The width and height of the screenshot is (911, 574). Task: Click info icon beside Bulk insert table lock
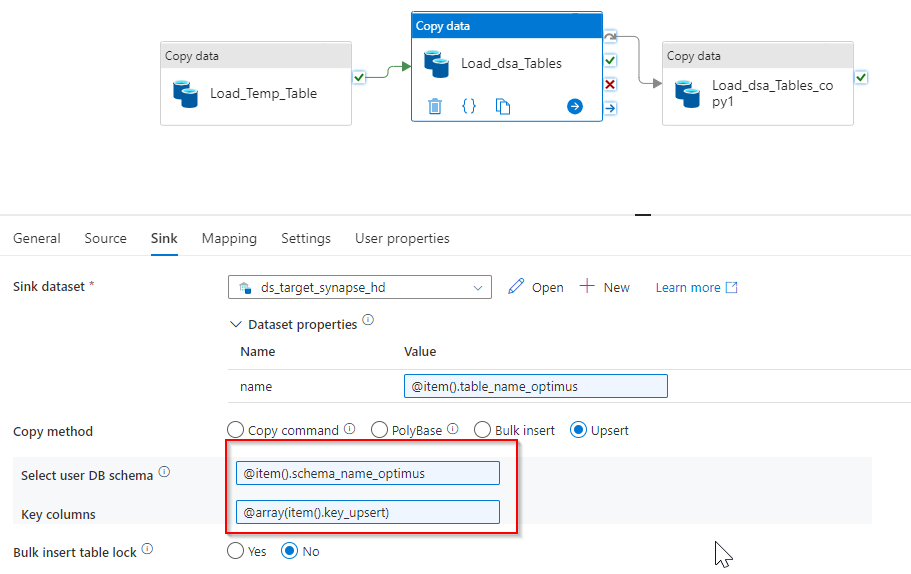coord(148,548)
